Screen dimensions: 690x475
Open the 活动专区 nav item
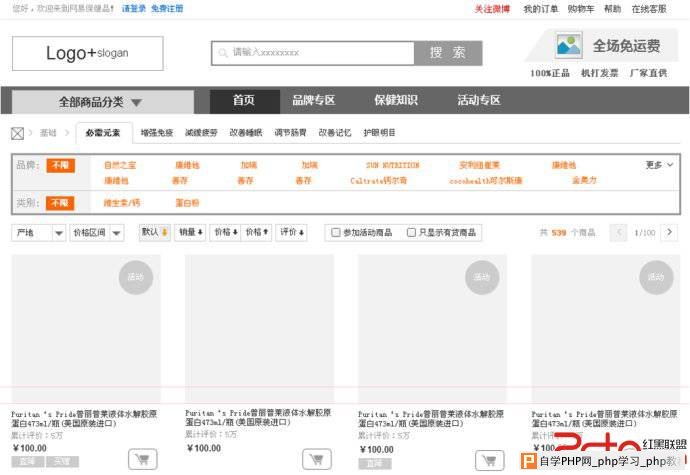pos(479,100)
